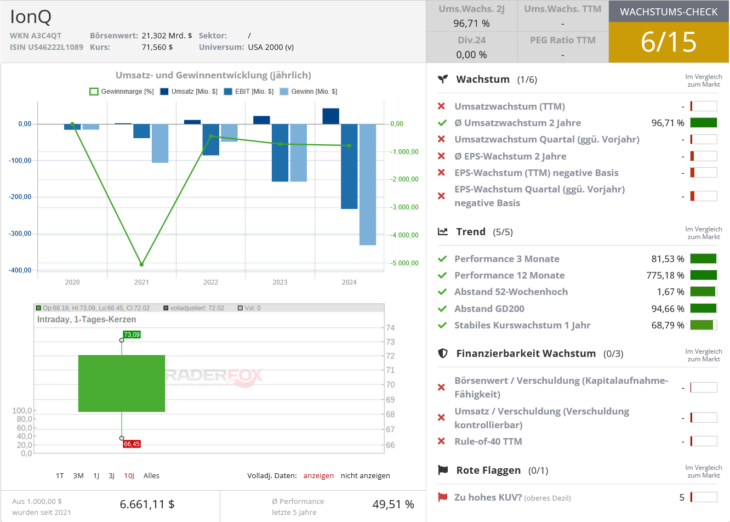Screen dimensions: 730x522
Task: Click the red X beside Börsenwert / Verschuldung
Action: [x=441, y=387]
